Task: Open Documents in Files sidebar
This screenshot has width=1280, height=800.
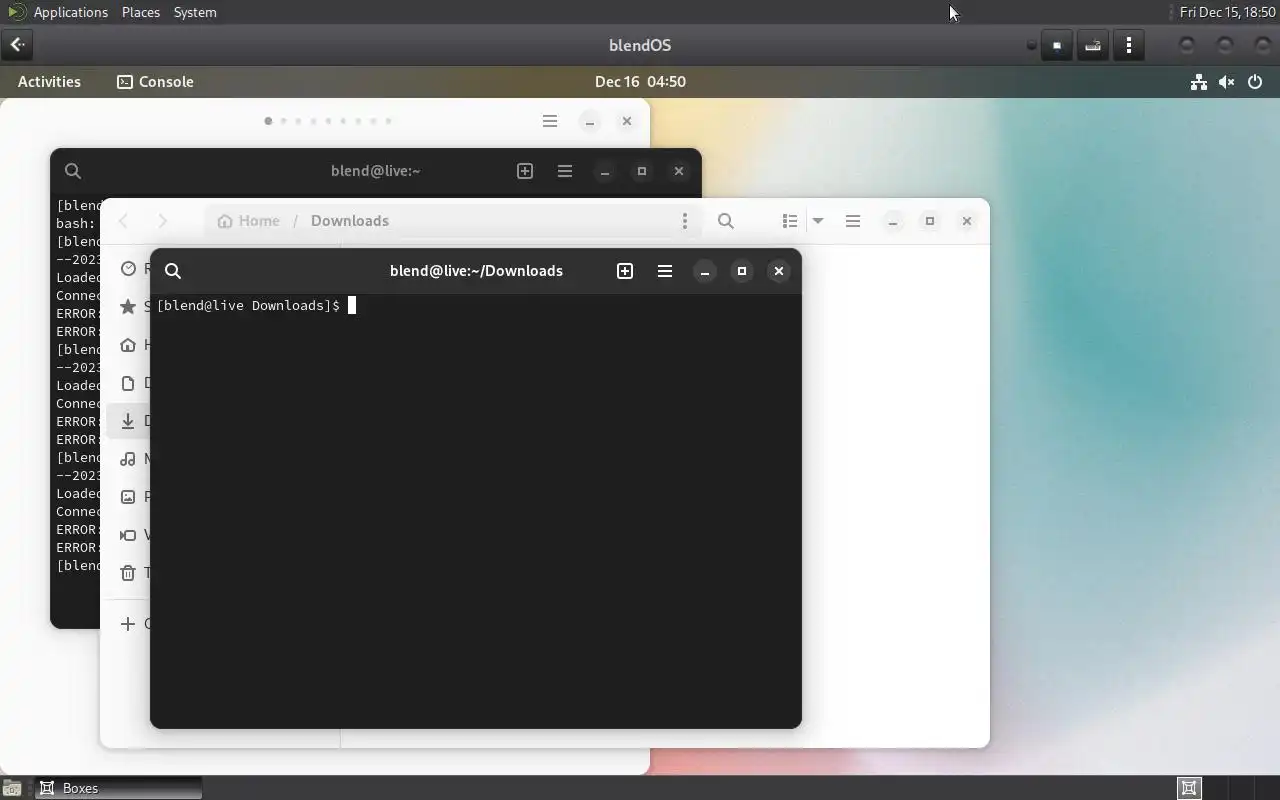Action: point(129,383)
